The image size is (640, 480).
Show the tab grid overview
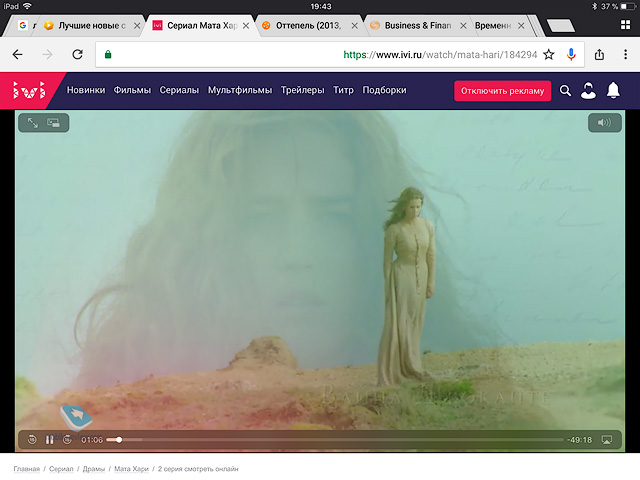(x=625, y=25)
